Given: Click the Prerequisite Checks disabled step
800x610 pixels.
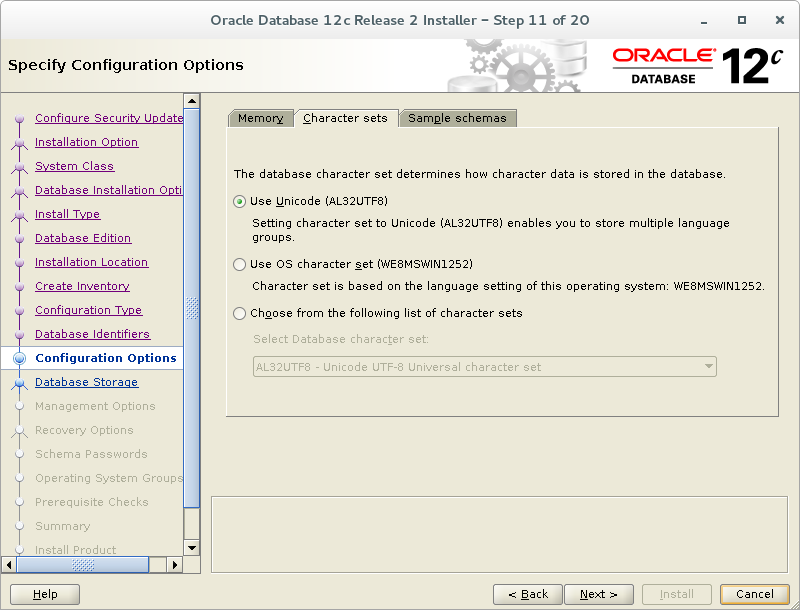Looking at the screenshot, I should click(92, 502).
